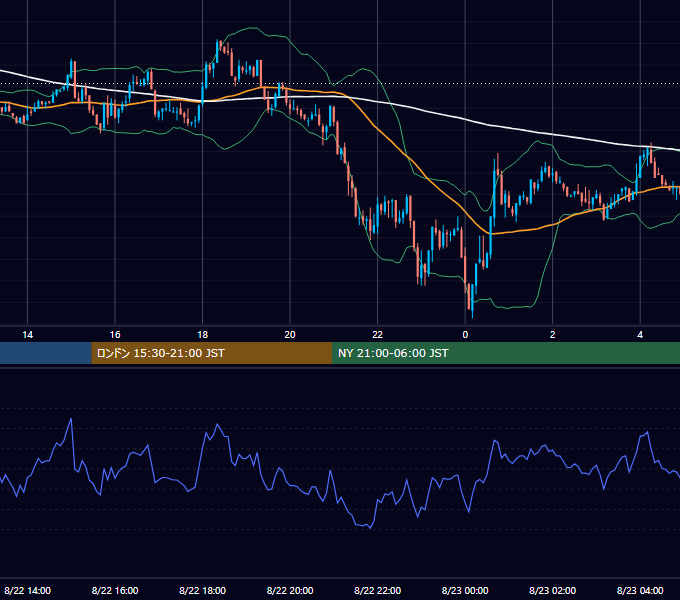
Task: Click the 18 hour label on price chart axis
Action: [203, 335]
